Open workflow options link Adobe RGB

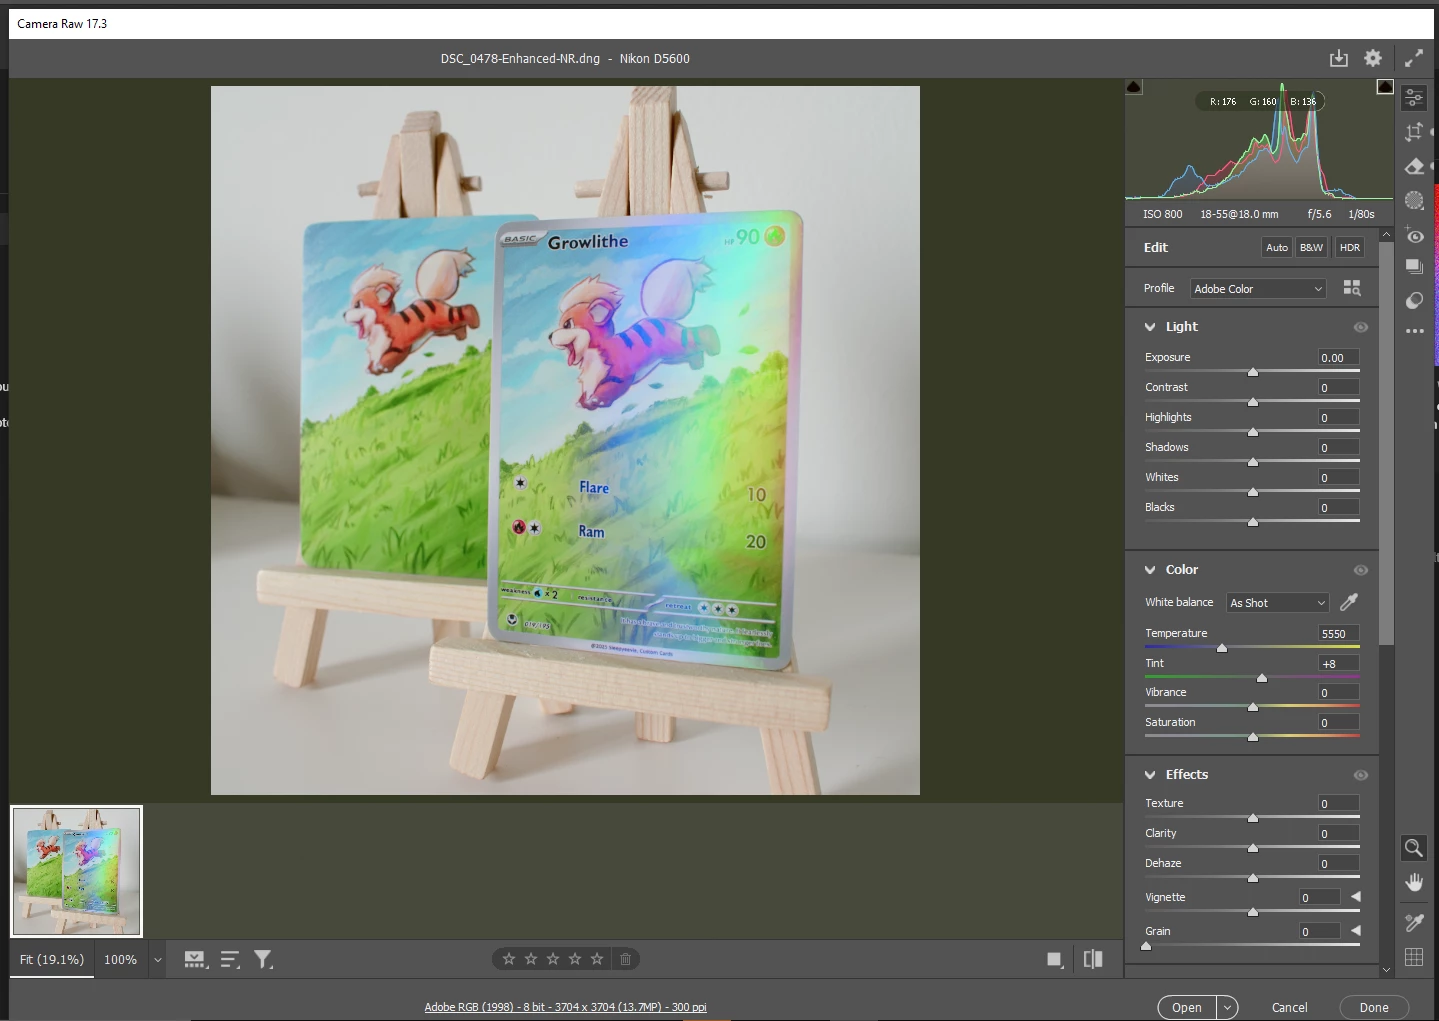(x=565, y=1007)
